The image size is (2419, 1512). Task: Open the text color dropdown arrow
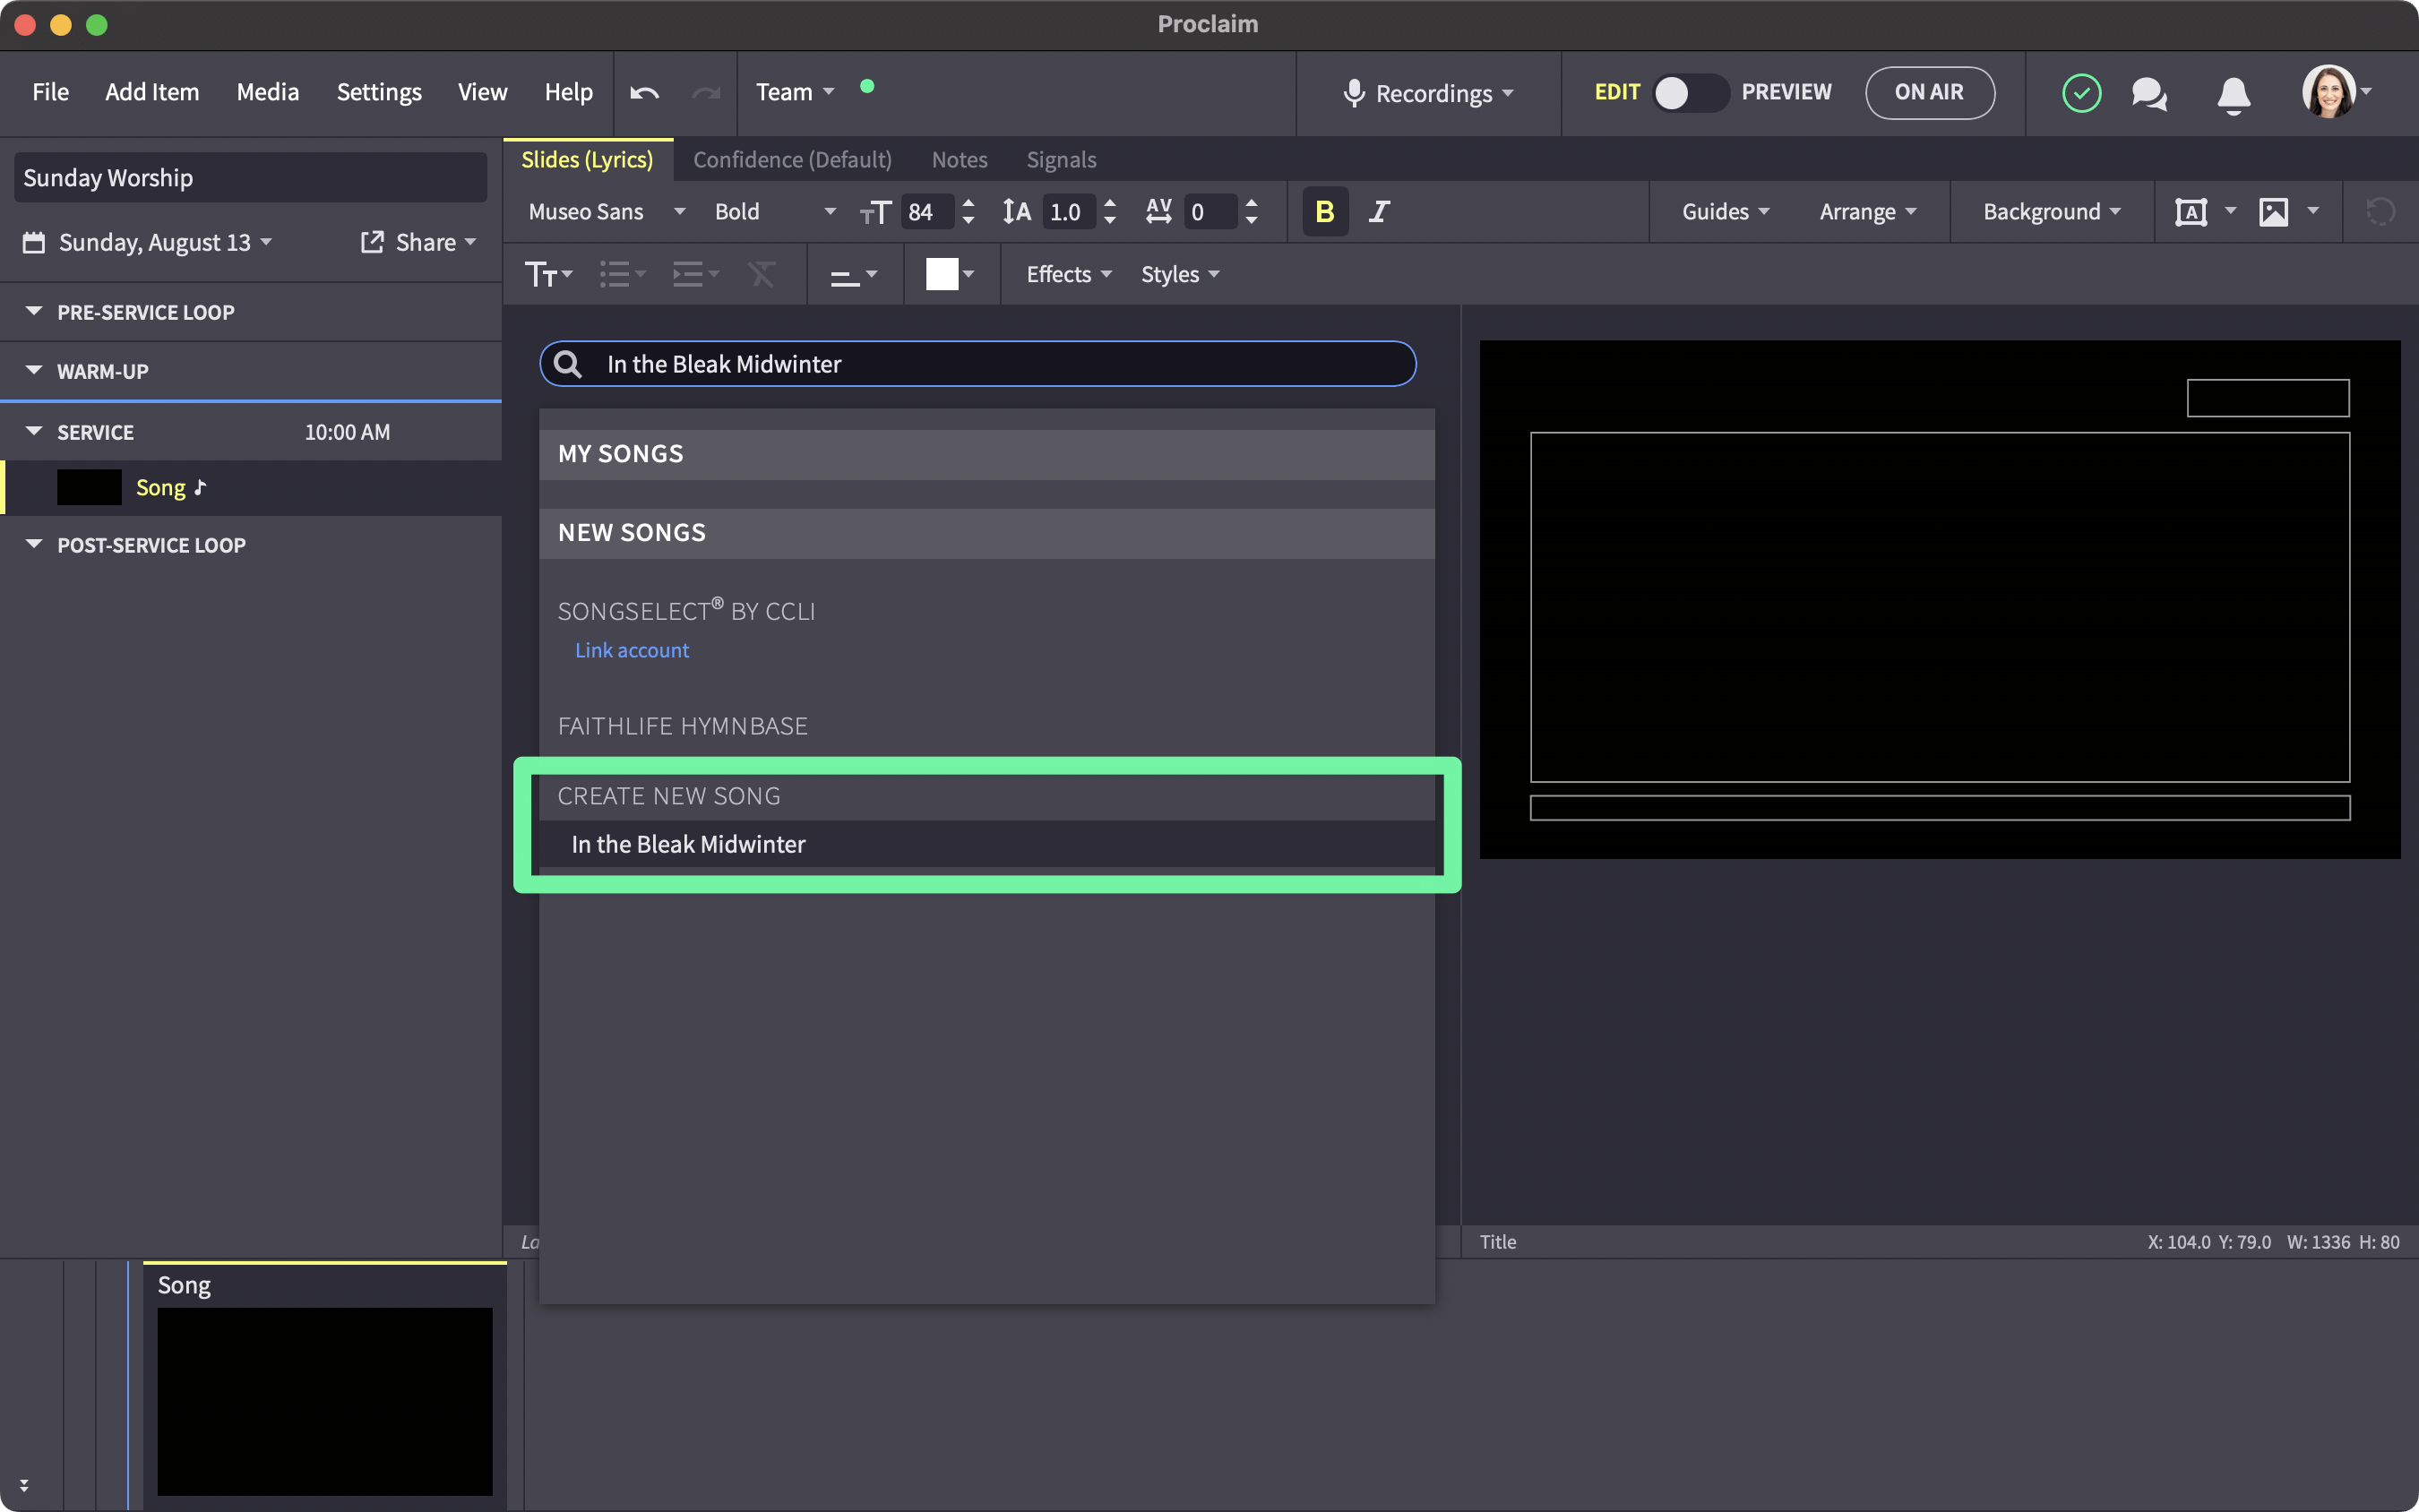pos(968,274)
